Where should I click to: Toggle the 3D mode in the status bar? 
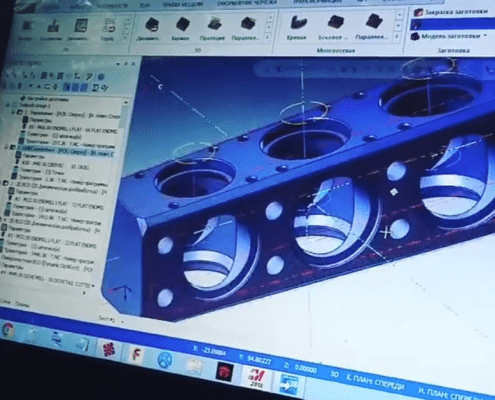(334, 374)
